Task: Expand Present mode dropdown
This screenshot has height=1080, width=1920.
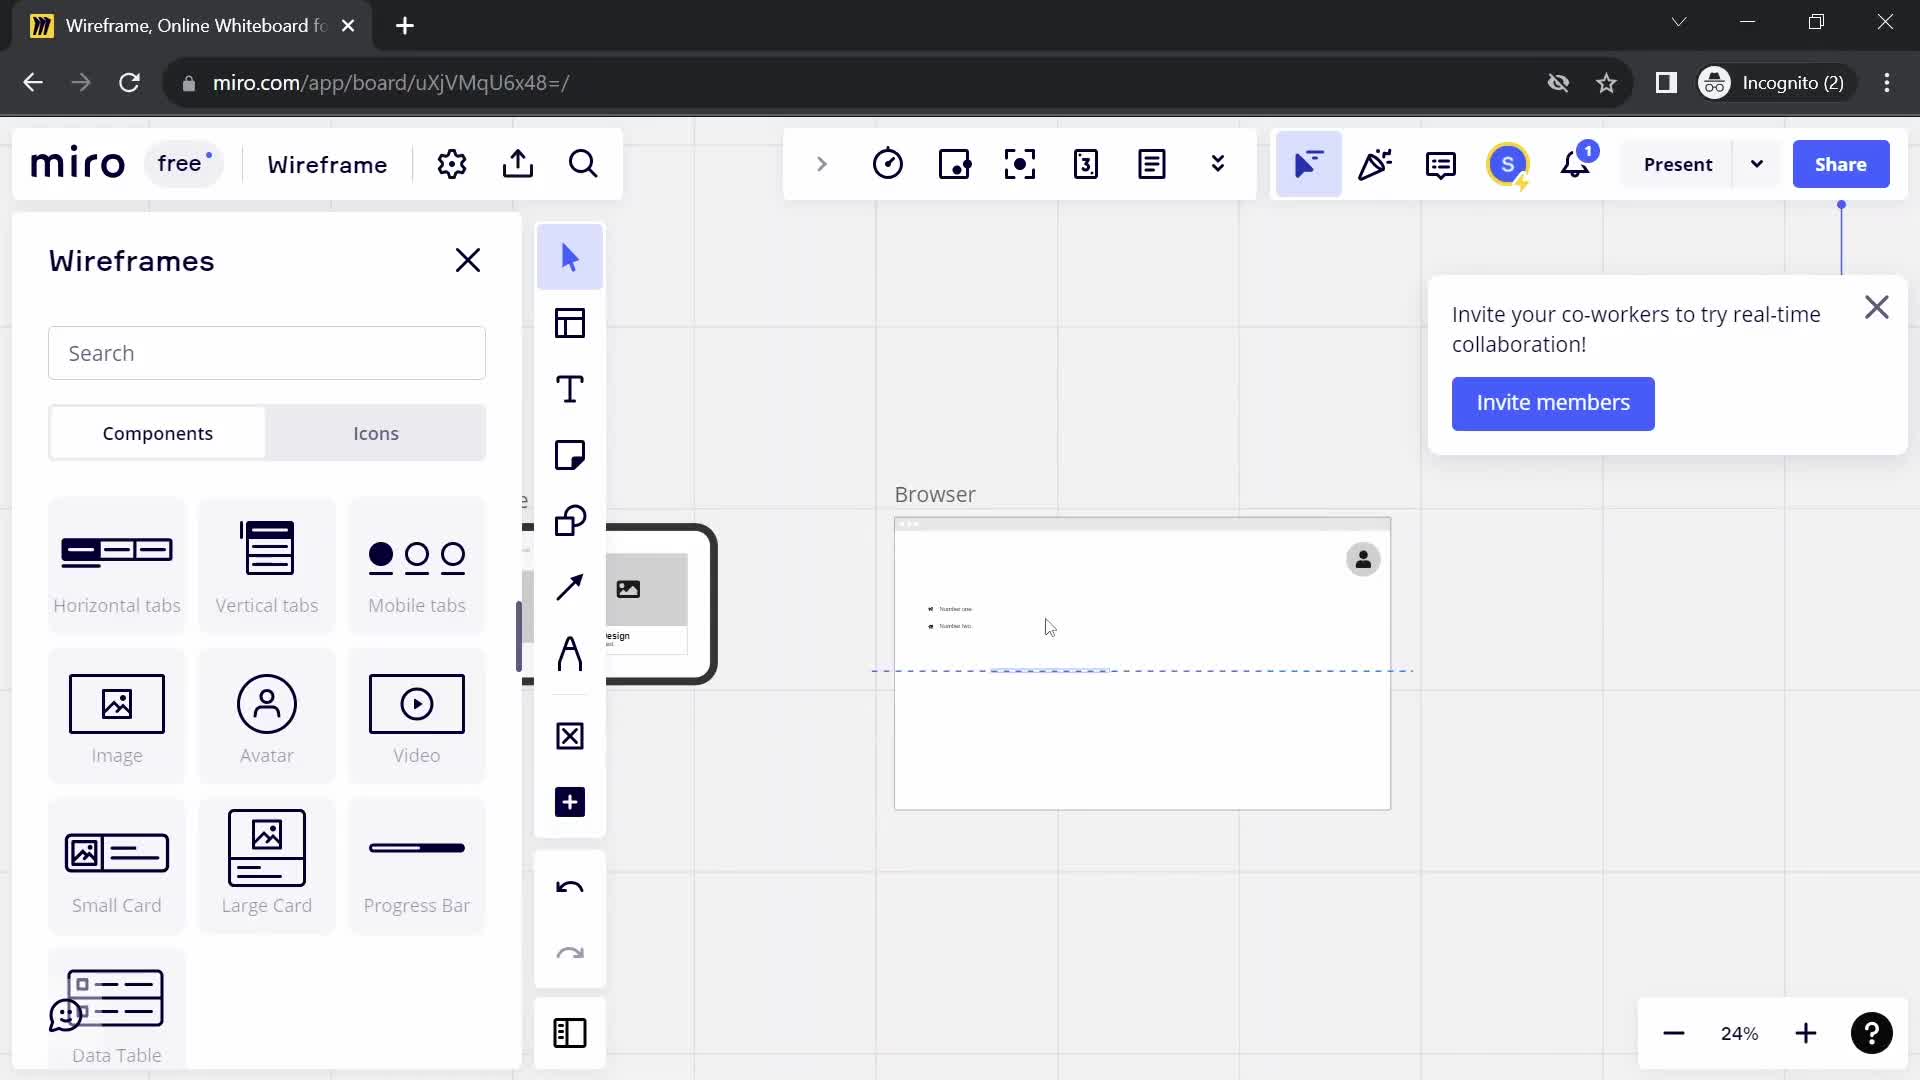Action: click(1756, 164)
